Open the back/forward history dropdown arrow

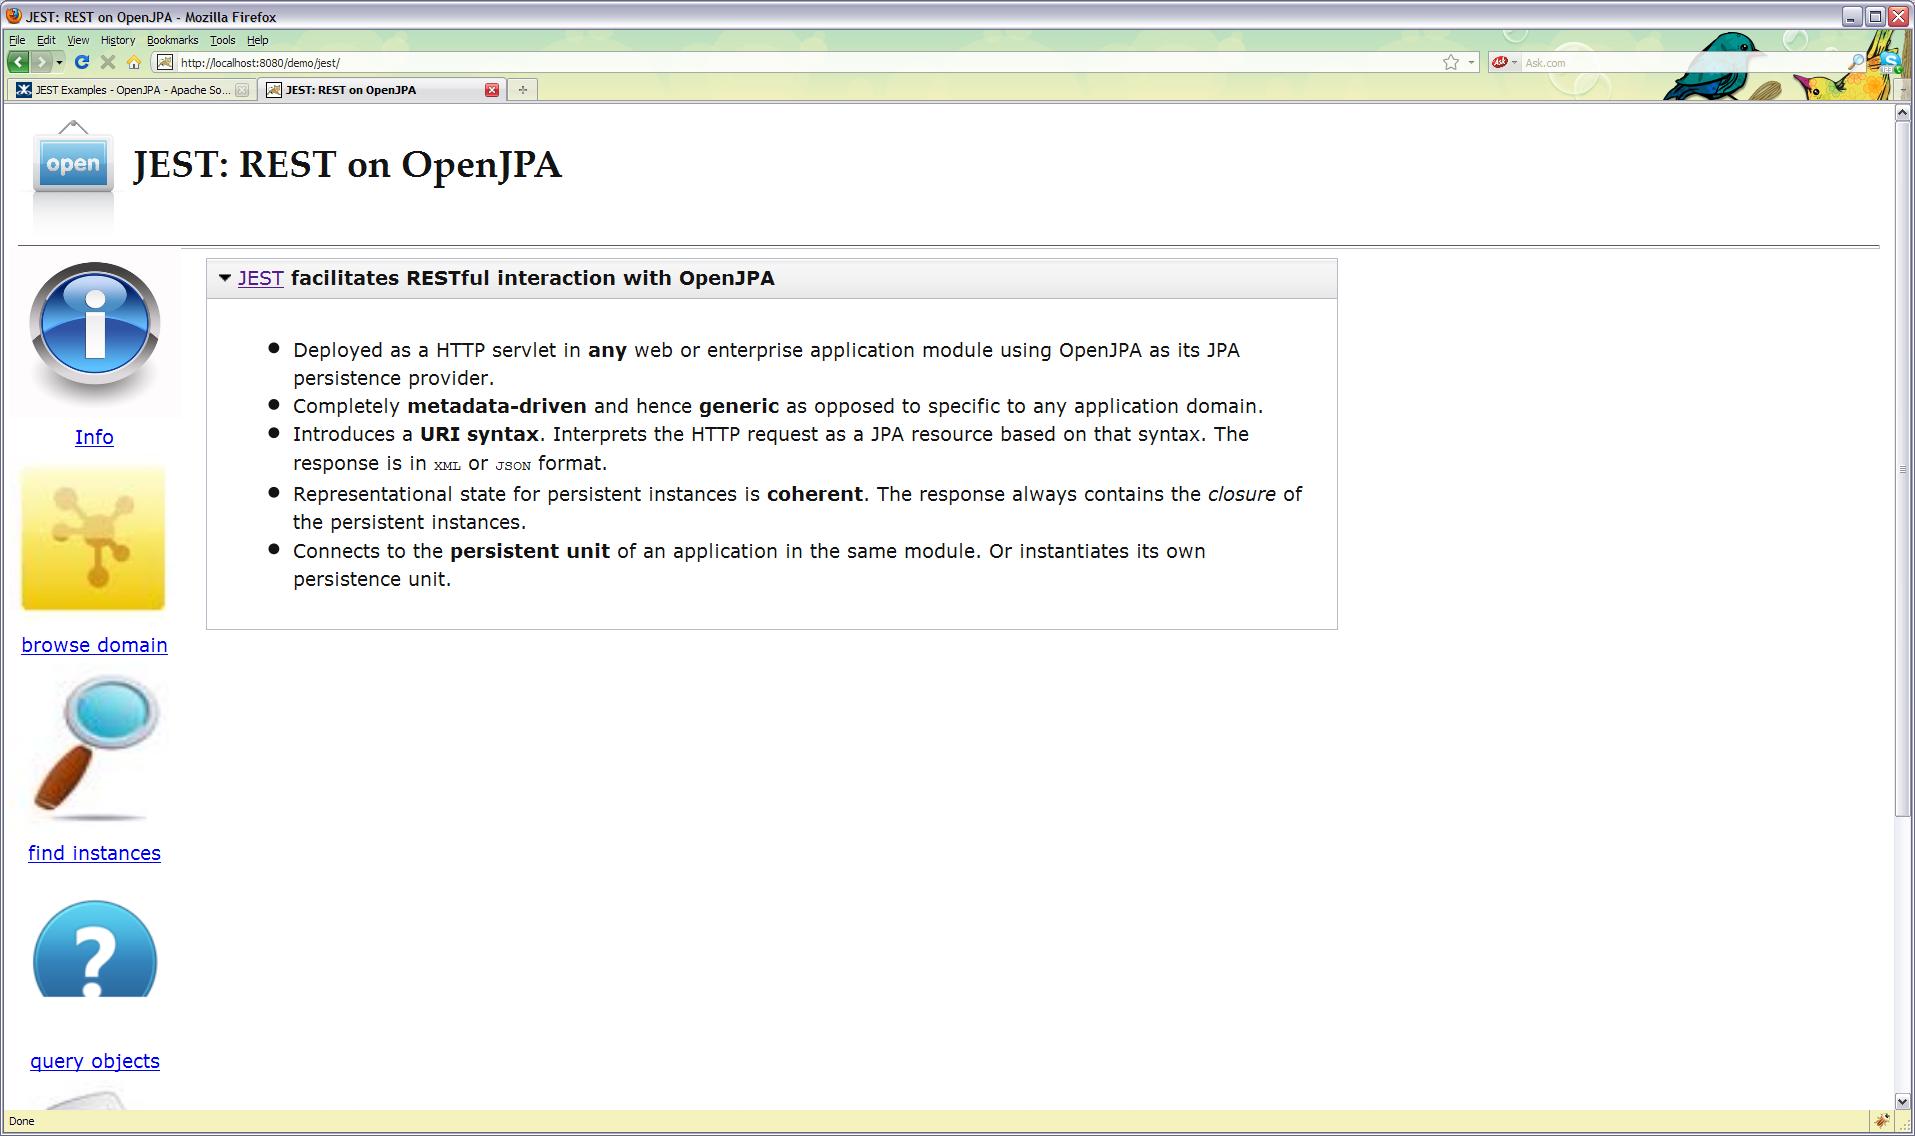pos(59,62)
